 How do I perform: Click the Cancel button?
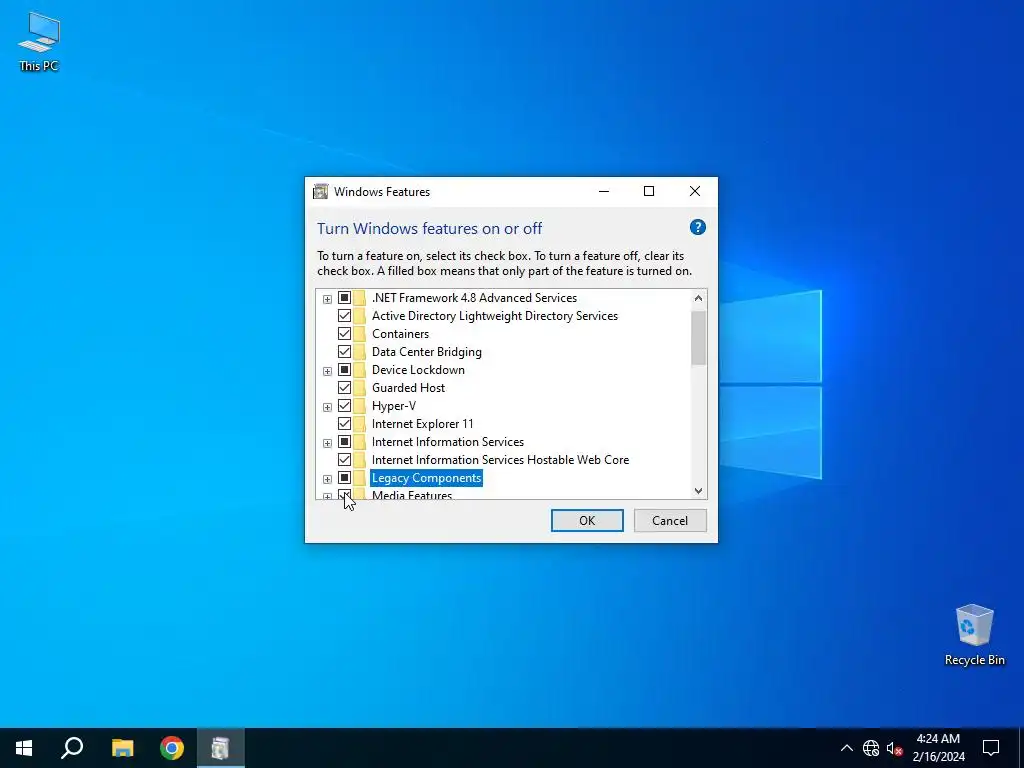[x=670, y=520]
